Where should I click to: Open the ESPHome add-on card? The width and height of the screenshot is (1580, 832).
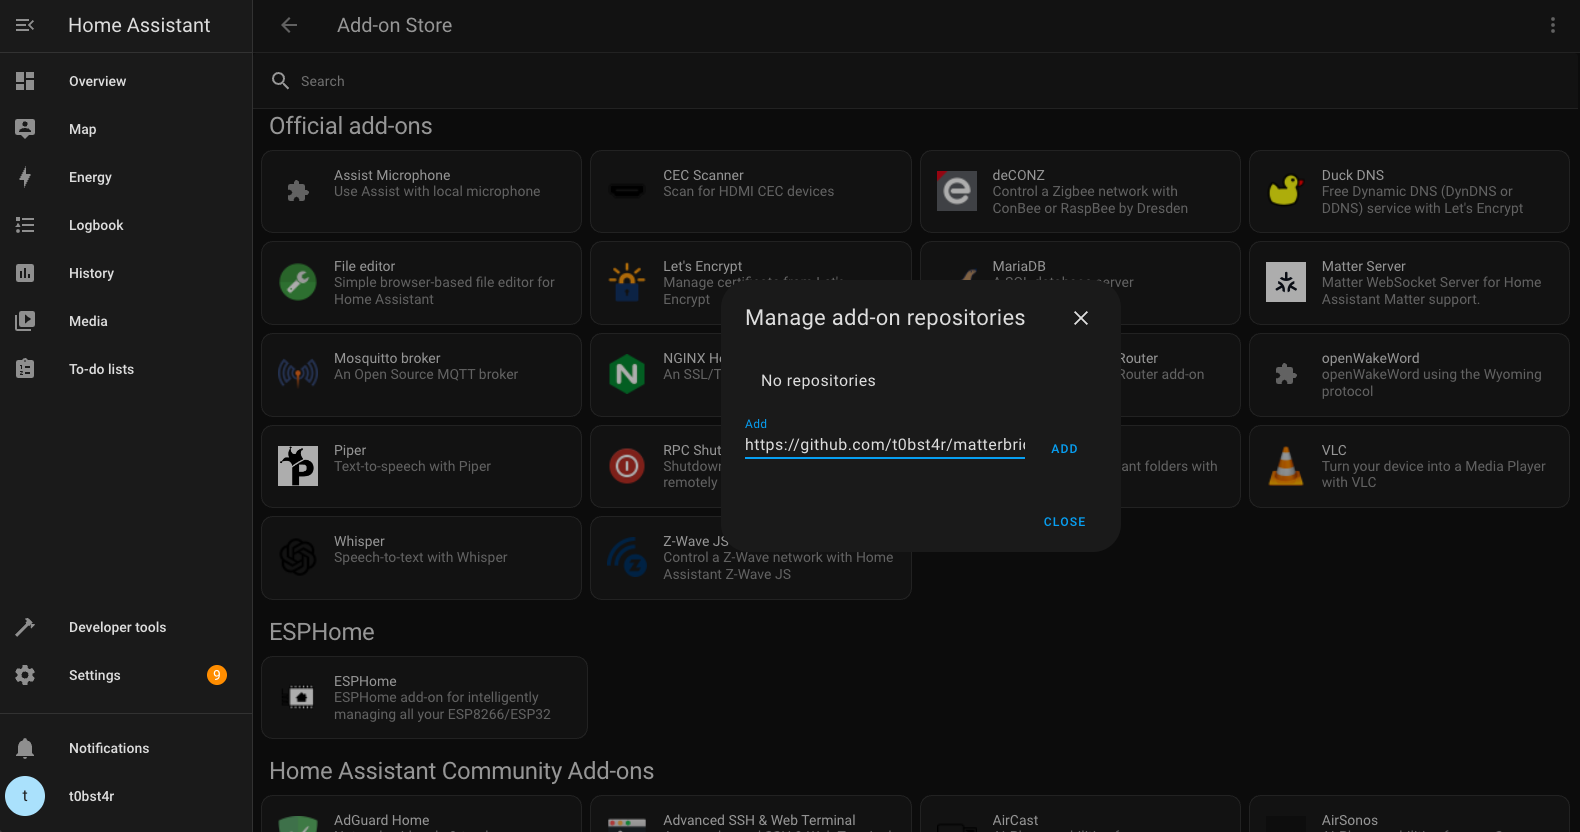(424, 697)
